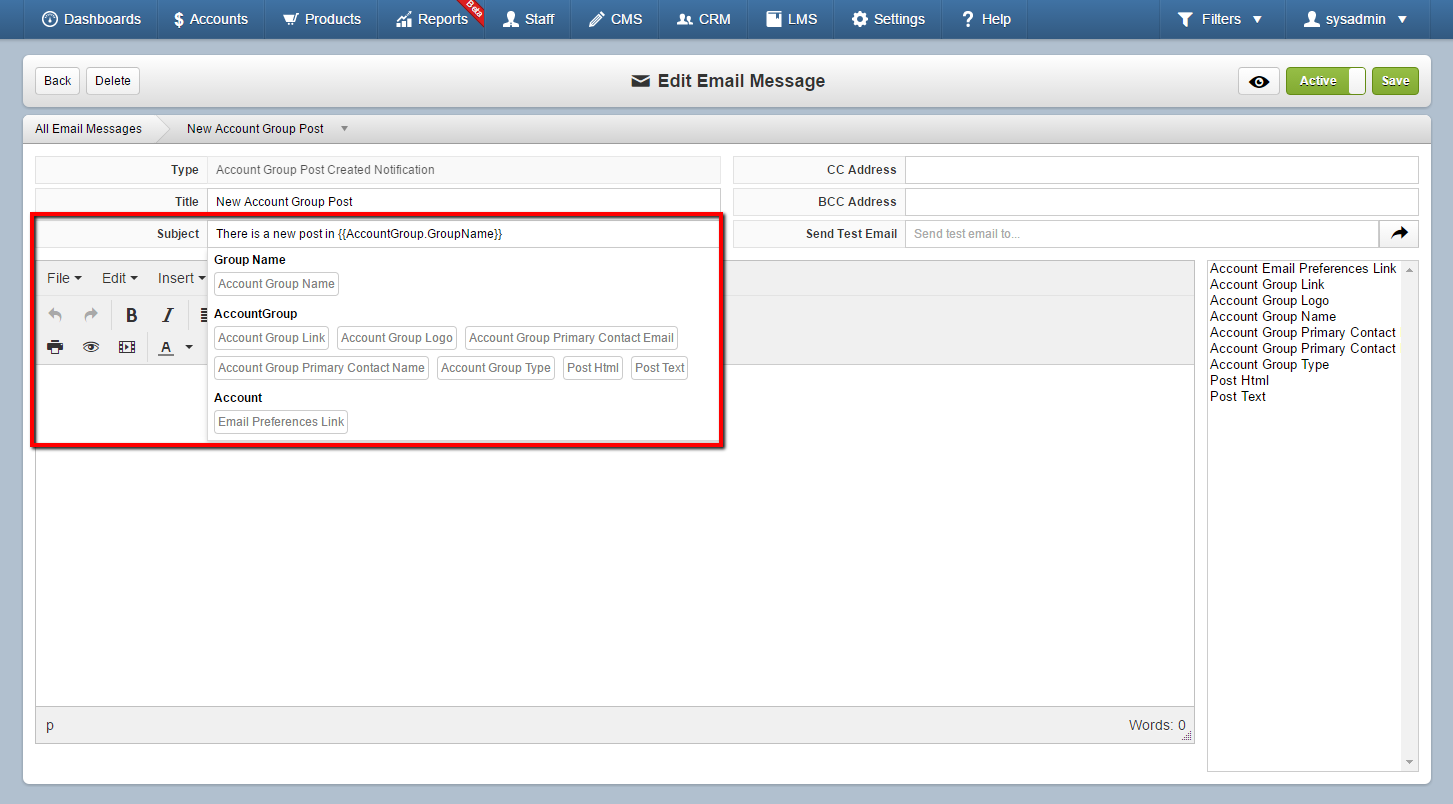Click into the Subject field

coord(463,234)
